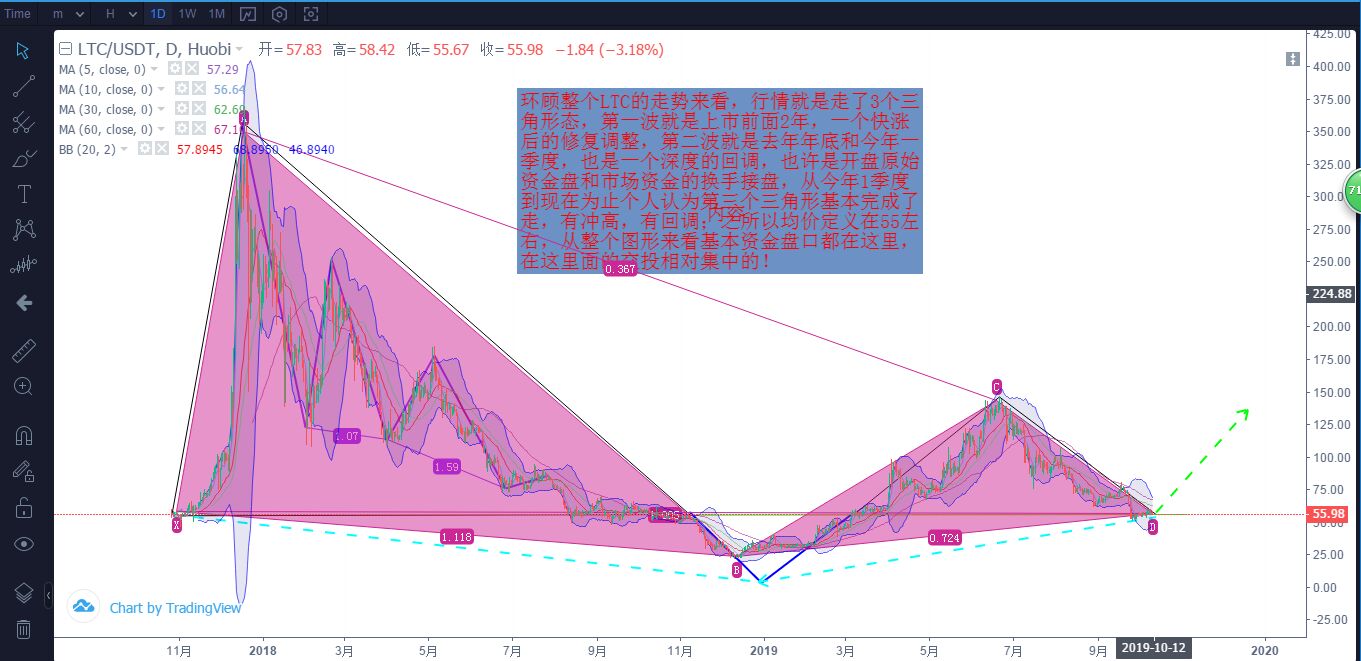The width and height of the screenshot is (1361, 661).
Task: Collapse the left drawing toolbar chevron
Action: tap(50, 597)
